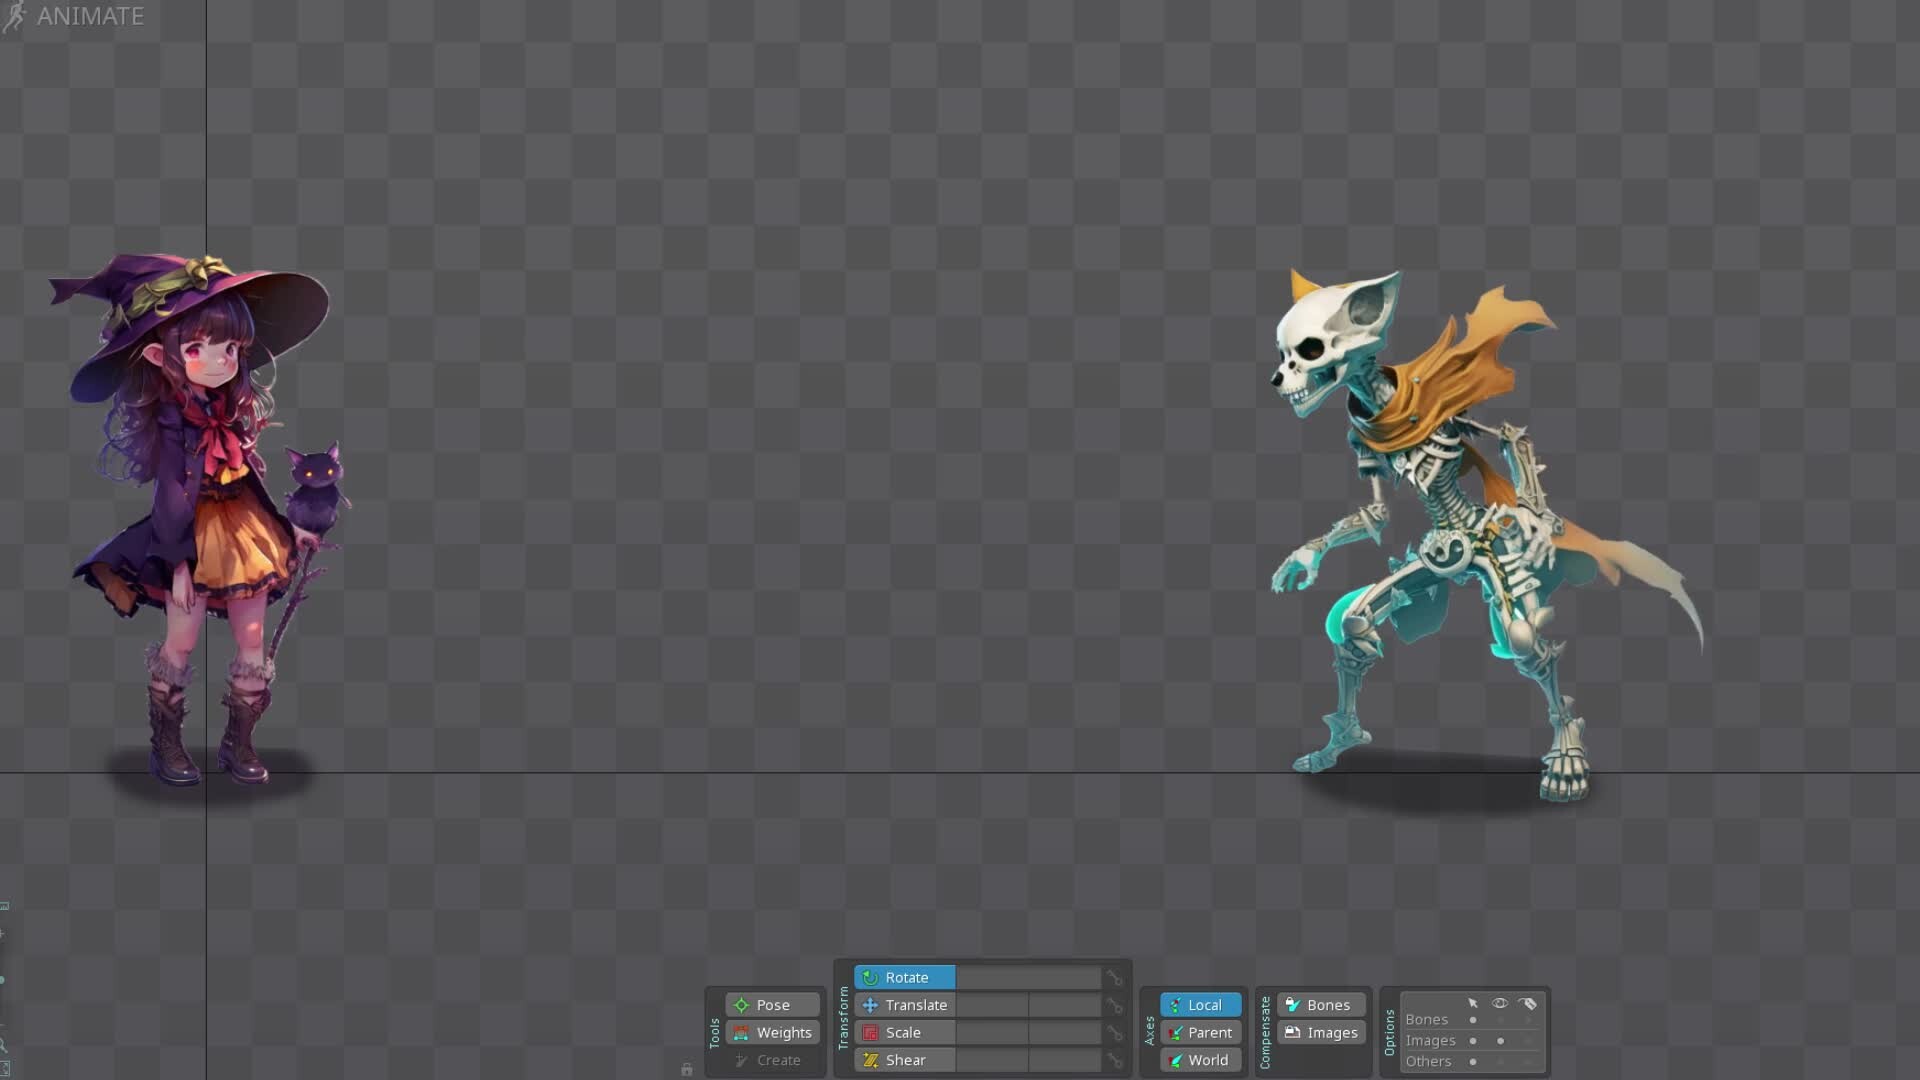The height and width of the screenshot is (1080, 1920).
Task: Click the eye visibility column header in Options
Action: [1500, 1003]
